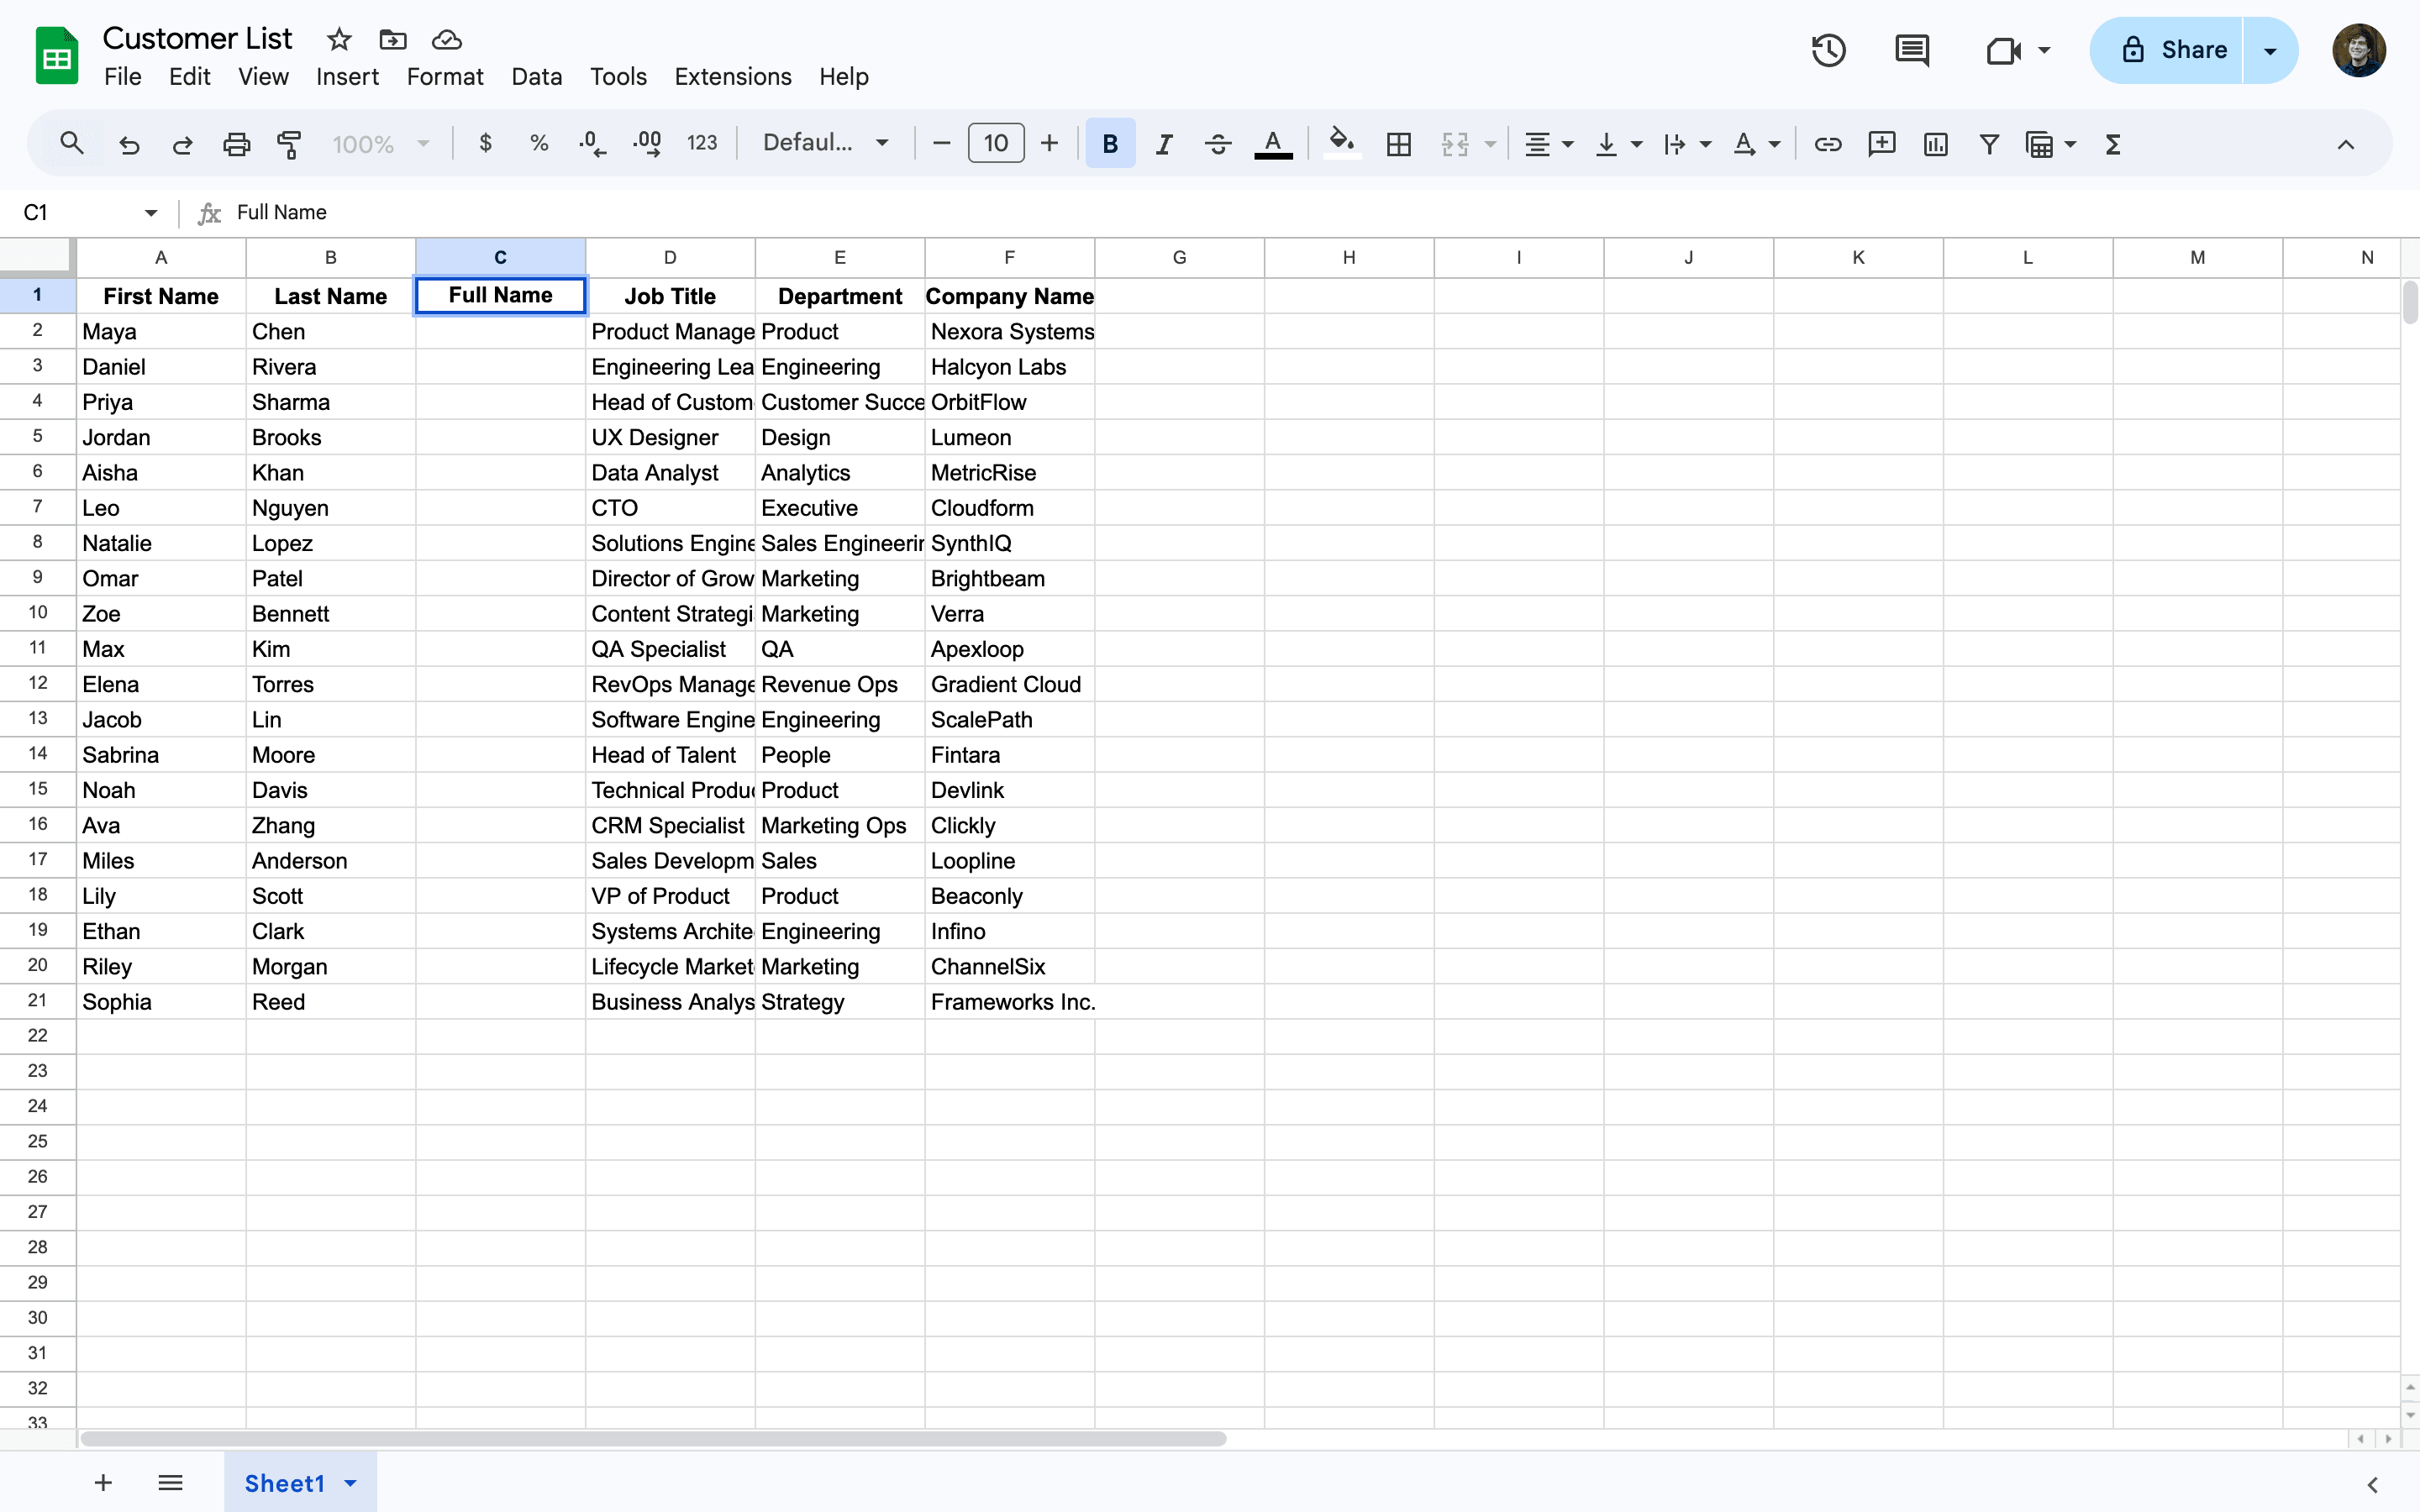Open the Format menu

click(x=445, y=77)
